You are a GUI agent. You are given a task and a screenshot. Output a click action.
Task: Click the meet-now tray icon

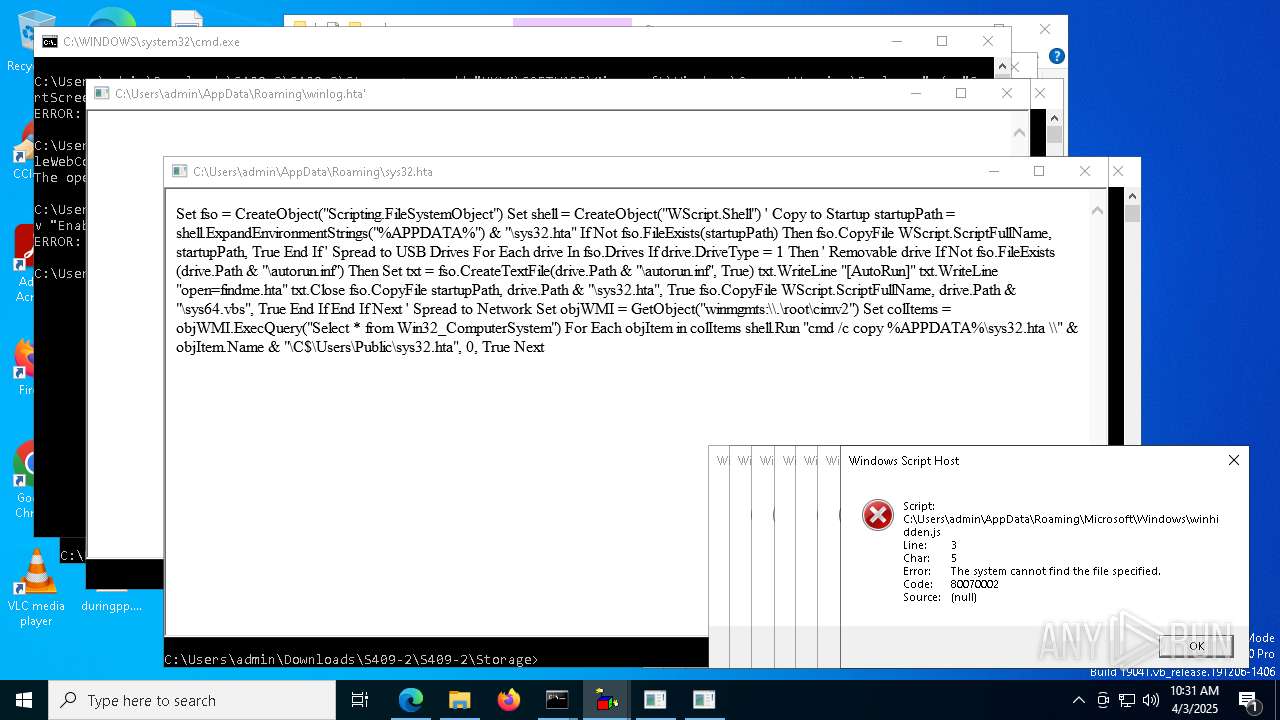click(1103, 700)
